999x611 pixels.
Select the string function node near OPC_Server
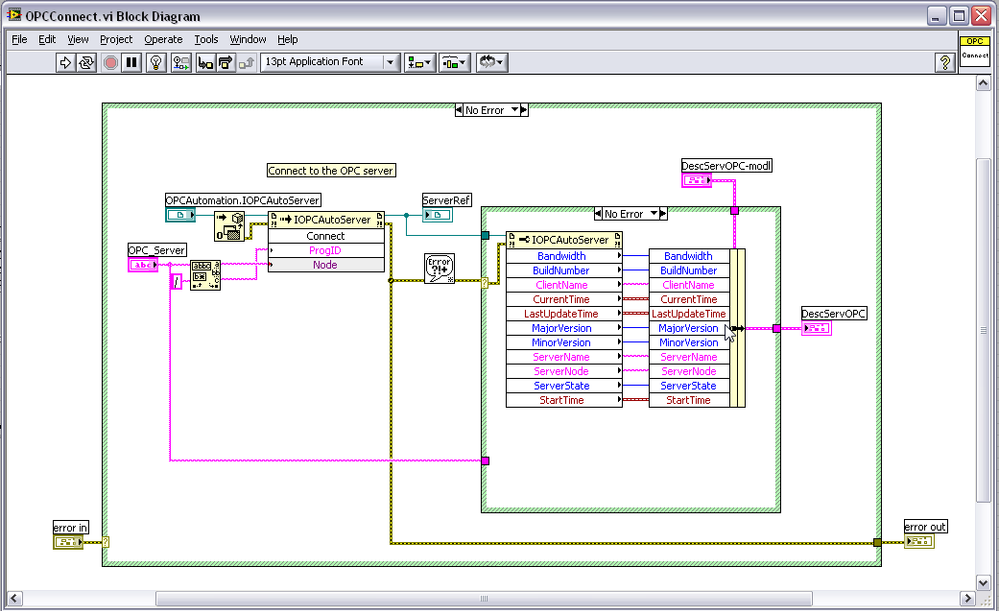click(206, 275)
